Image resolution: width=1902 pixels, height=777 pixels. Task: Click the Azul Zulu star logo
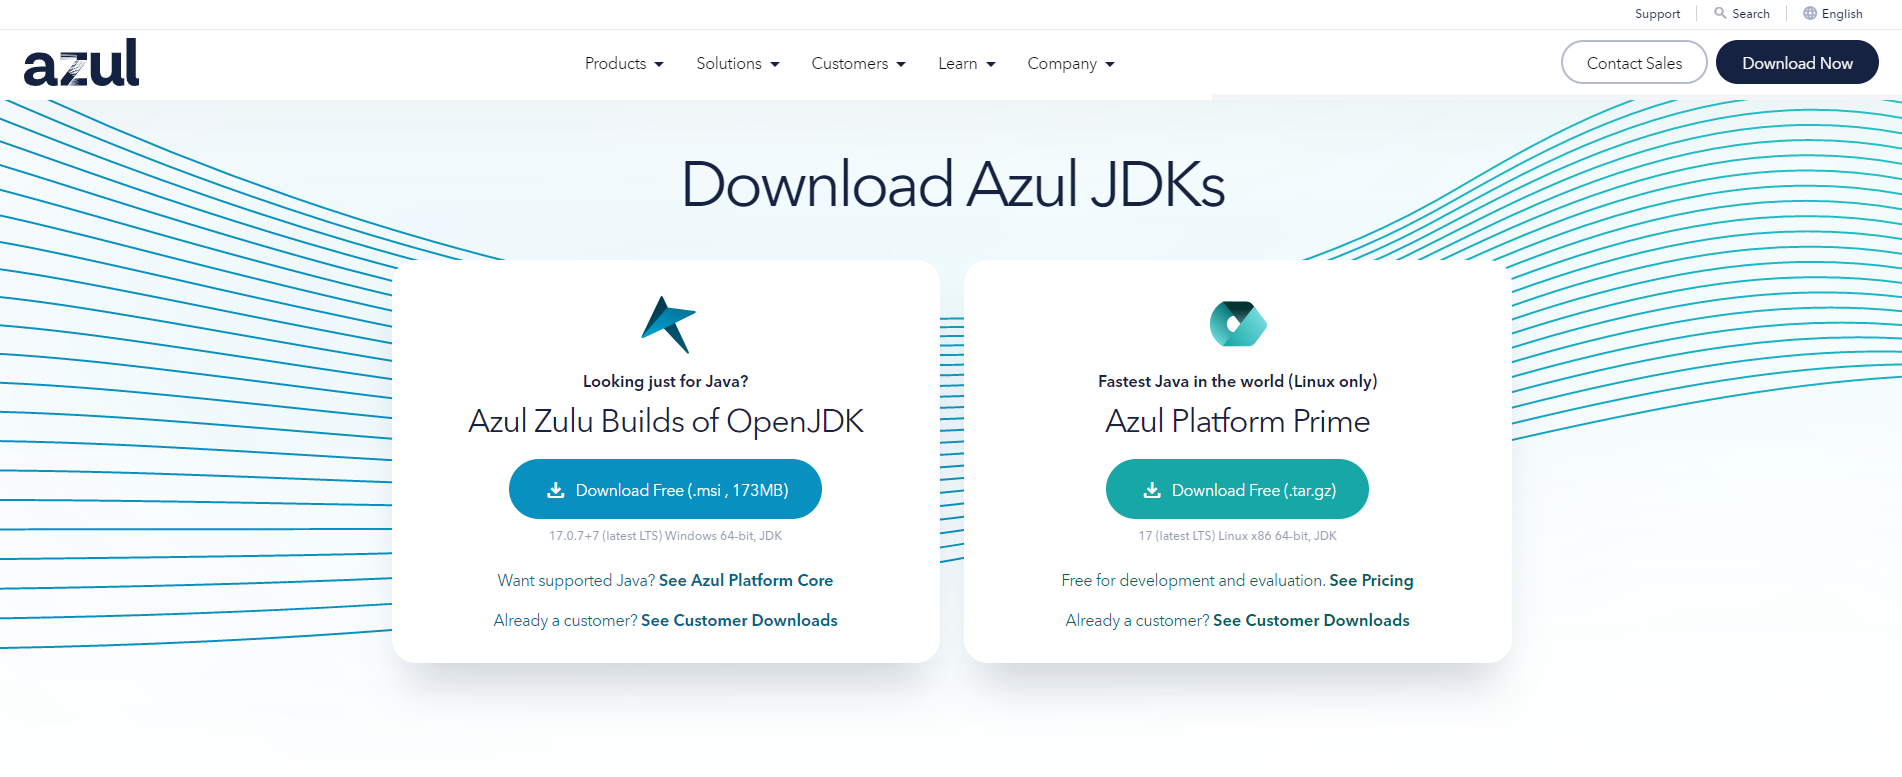668,324
